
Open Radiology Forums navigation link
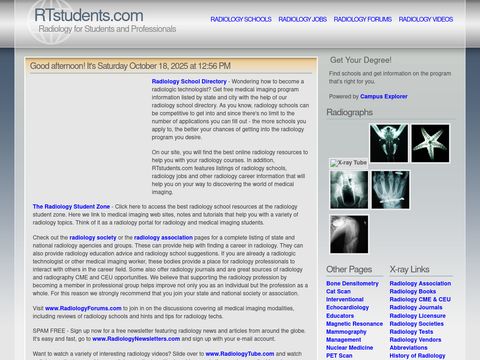(363, 19)
